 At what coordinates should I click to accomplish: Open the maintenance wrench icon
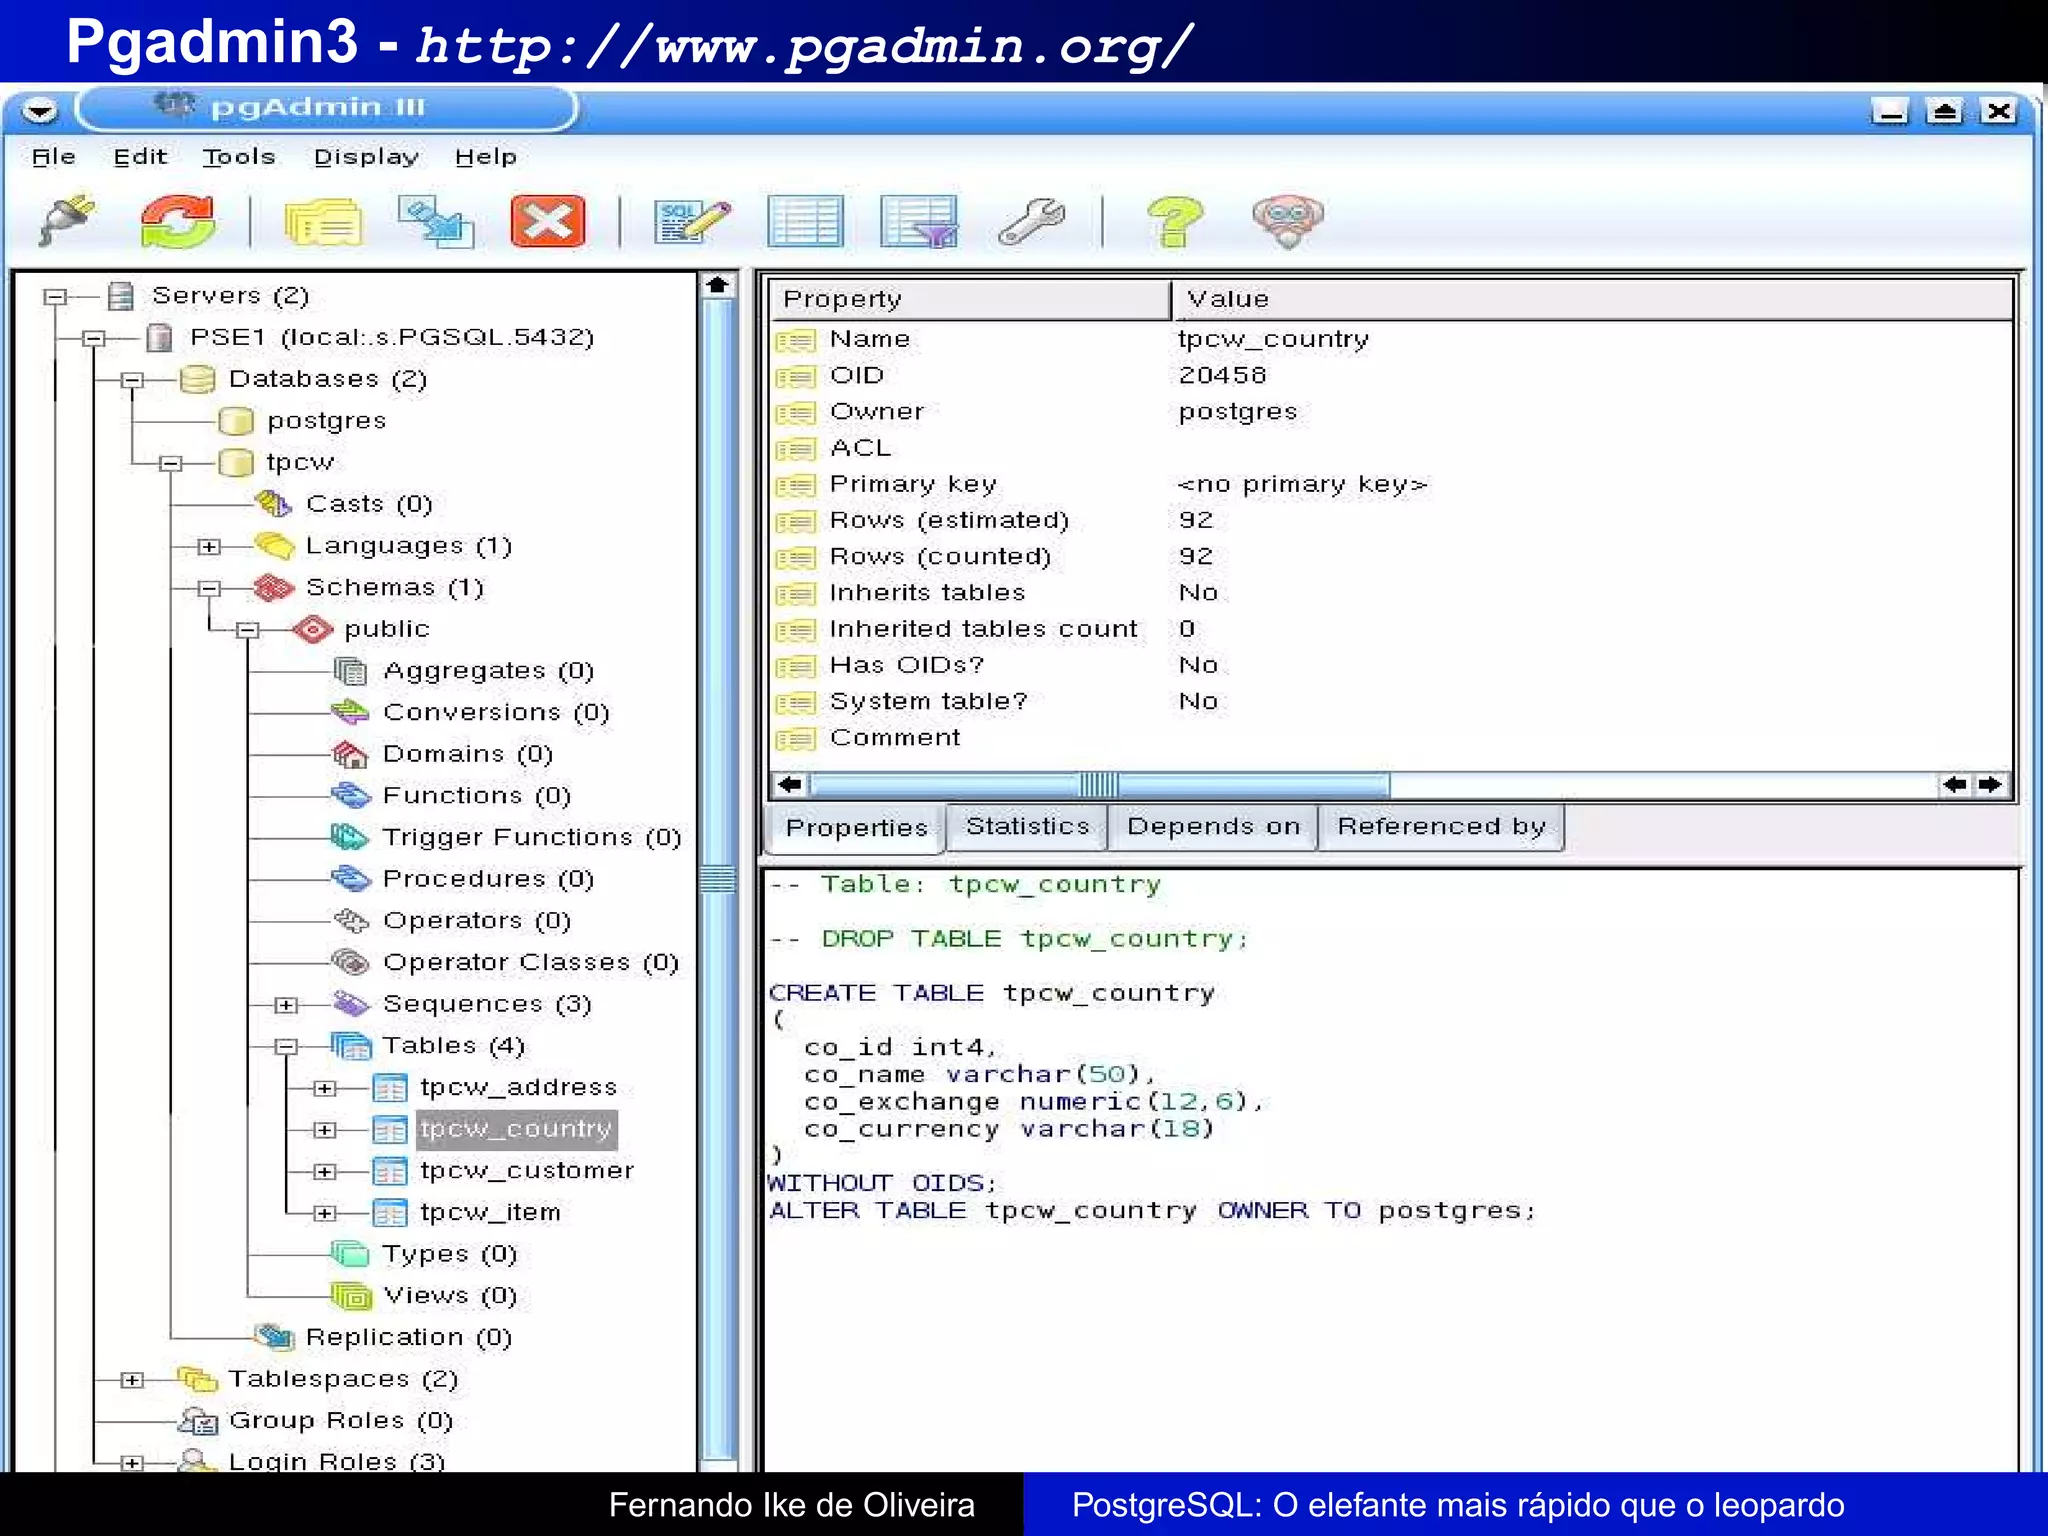tap(1032, 221)
